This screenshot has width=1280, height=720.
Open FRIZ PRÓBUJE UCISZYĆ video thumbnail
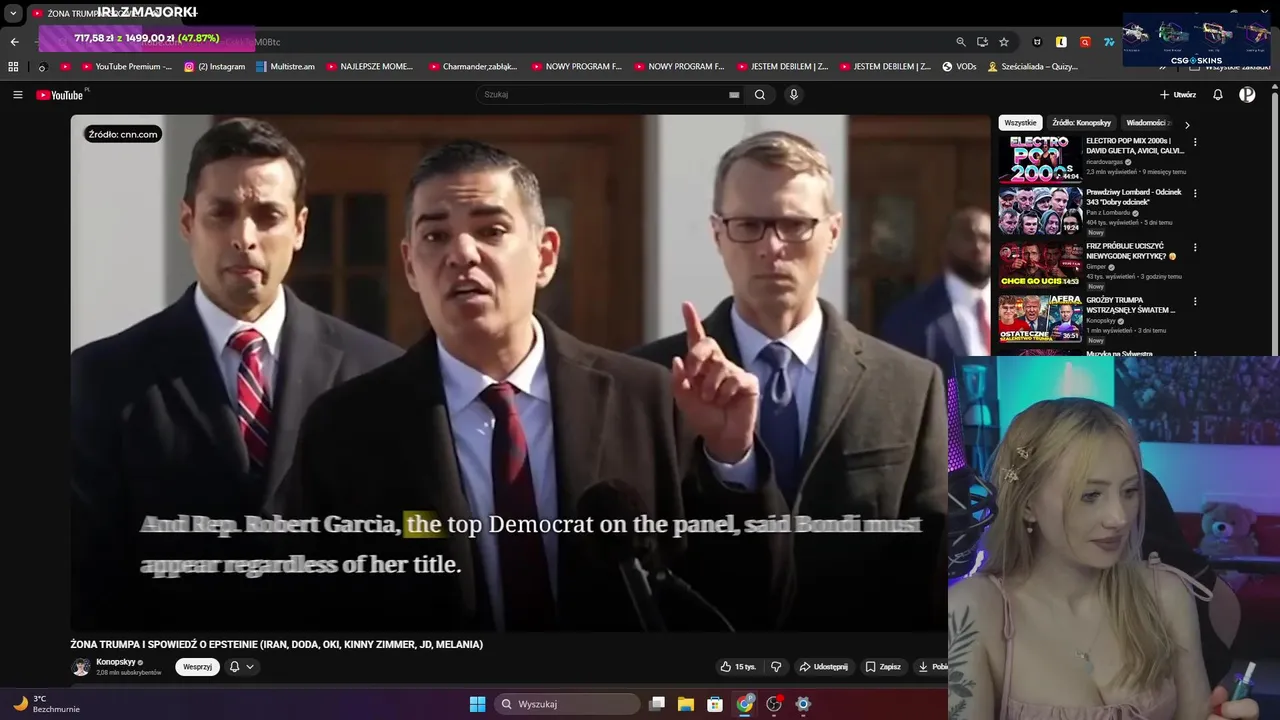[1040, 265]
